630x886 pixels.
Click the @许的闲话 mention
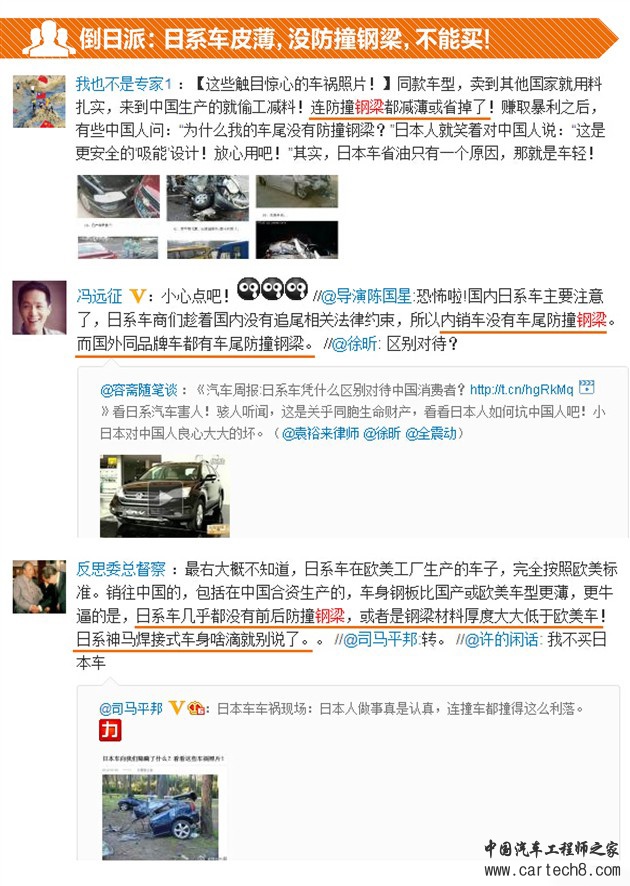[503, 640]
